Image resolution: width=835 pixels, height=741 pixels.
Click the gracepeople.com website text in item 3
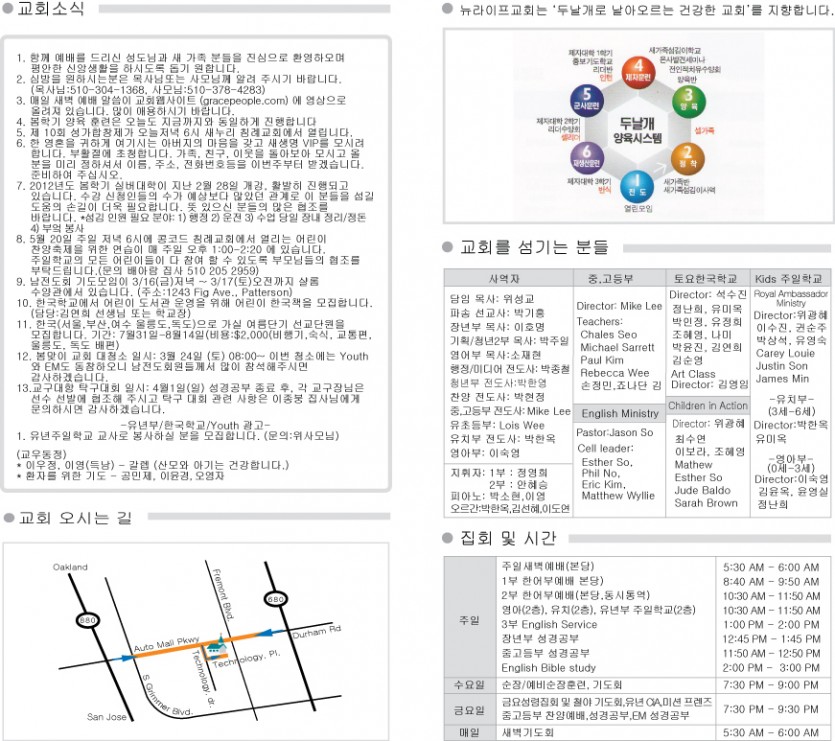[244, 101]
